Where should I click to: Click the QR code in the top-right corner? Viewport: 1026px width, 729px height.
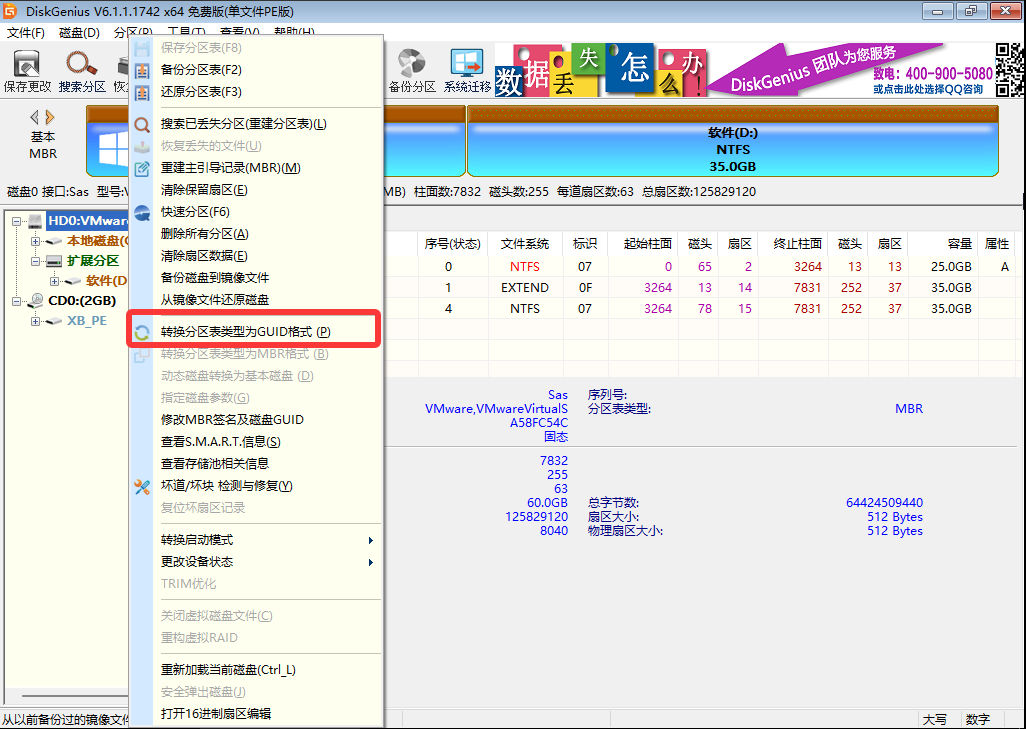pos(1008,71)
